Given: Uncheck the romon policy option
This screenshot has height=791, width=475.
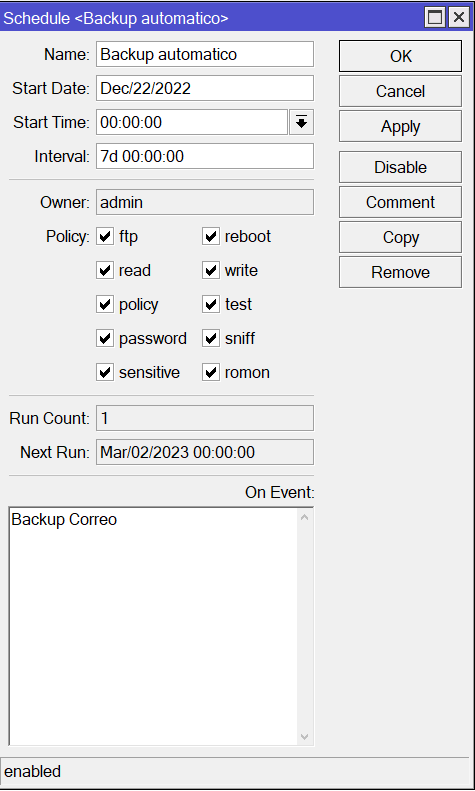Looking at the screenshot, I should (211, 372).
